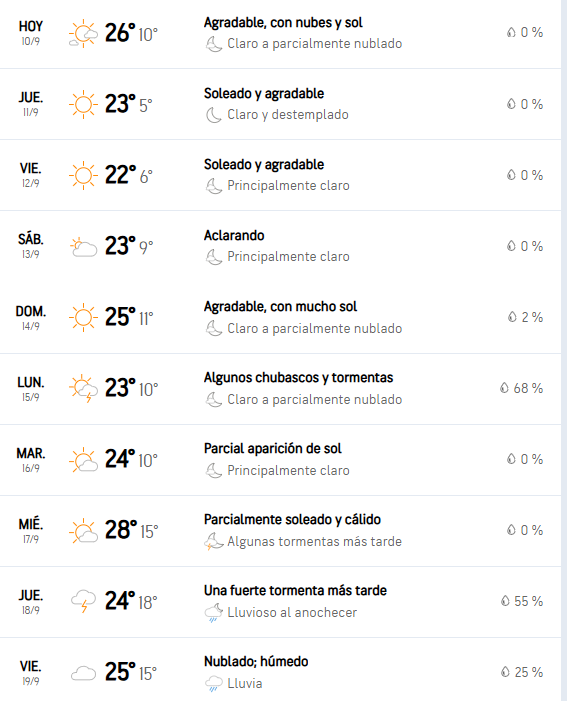Select 'Parcialmente soleado y cálido' forecast text

click(292, 519)
